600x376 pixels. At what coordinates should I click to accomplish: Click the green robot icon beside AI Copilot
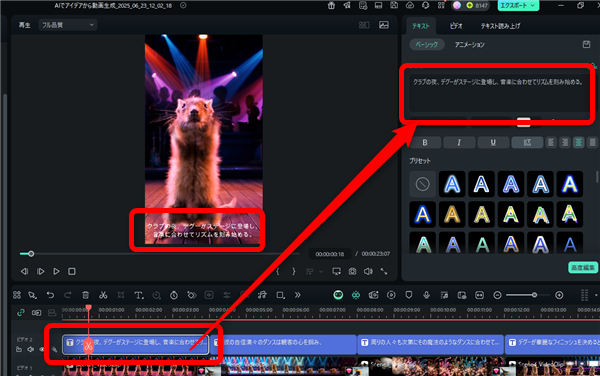[356, 295]
